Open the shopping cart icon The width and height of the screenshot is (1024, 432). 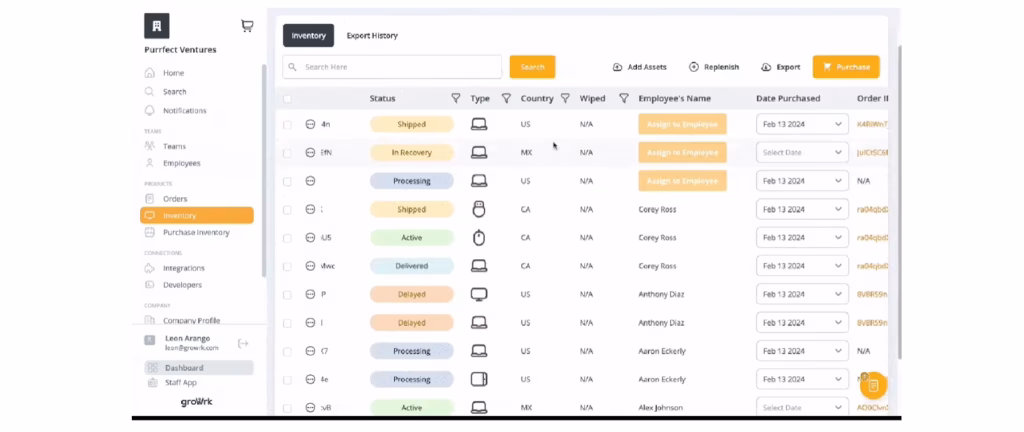pos(247,26)
